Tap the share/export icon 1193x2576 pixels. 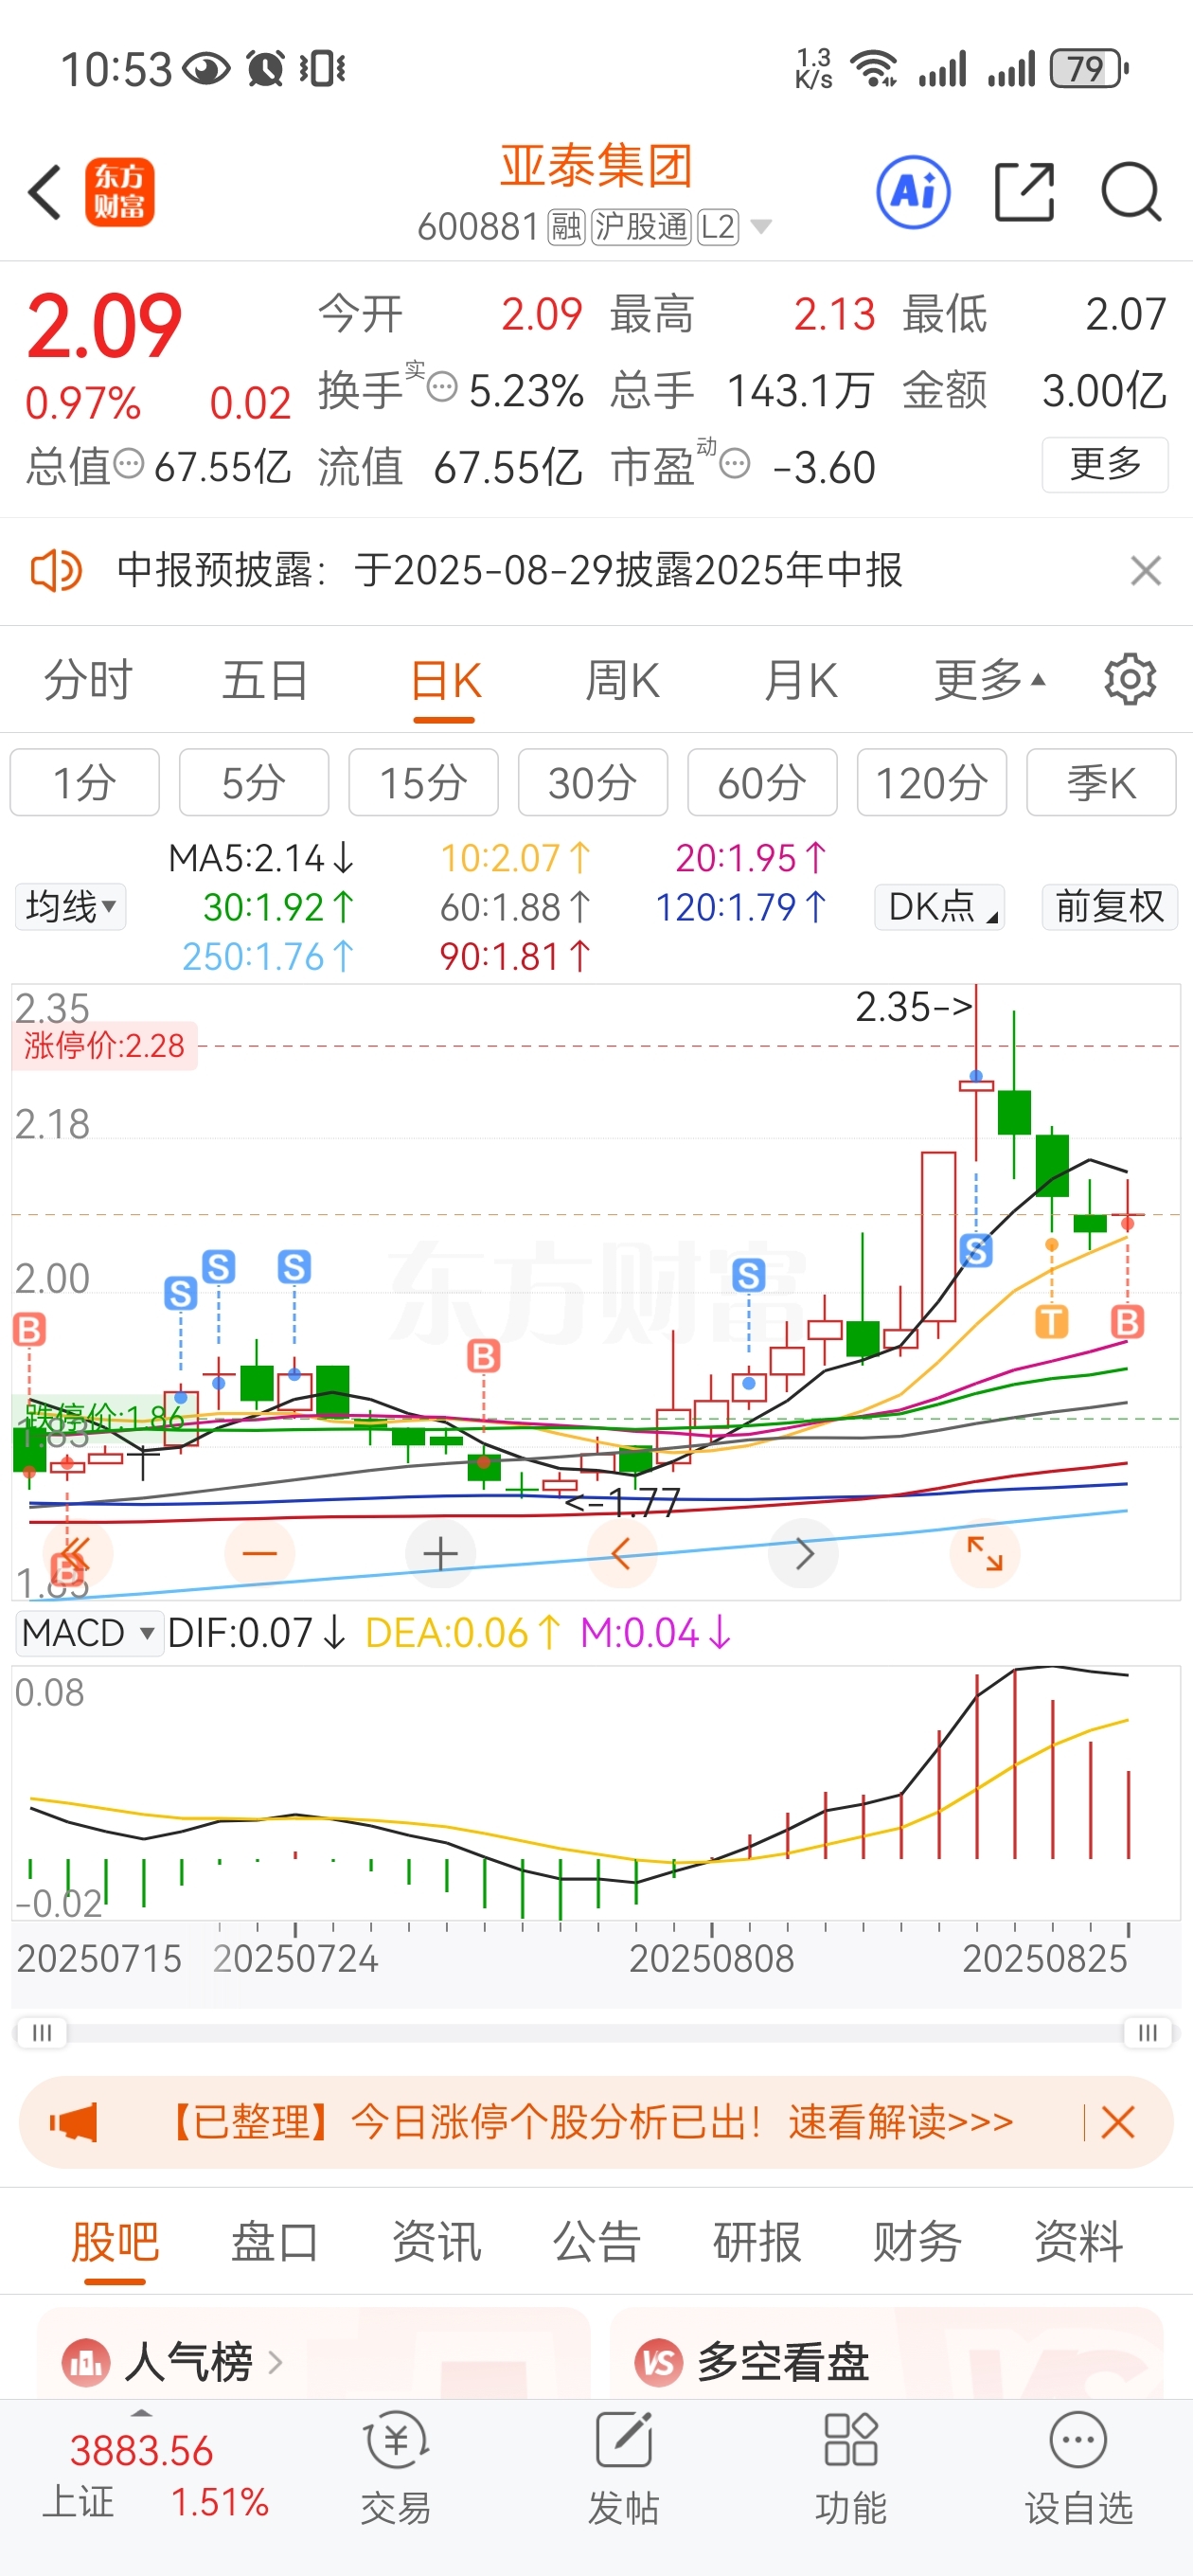1025,192
